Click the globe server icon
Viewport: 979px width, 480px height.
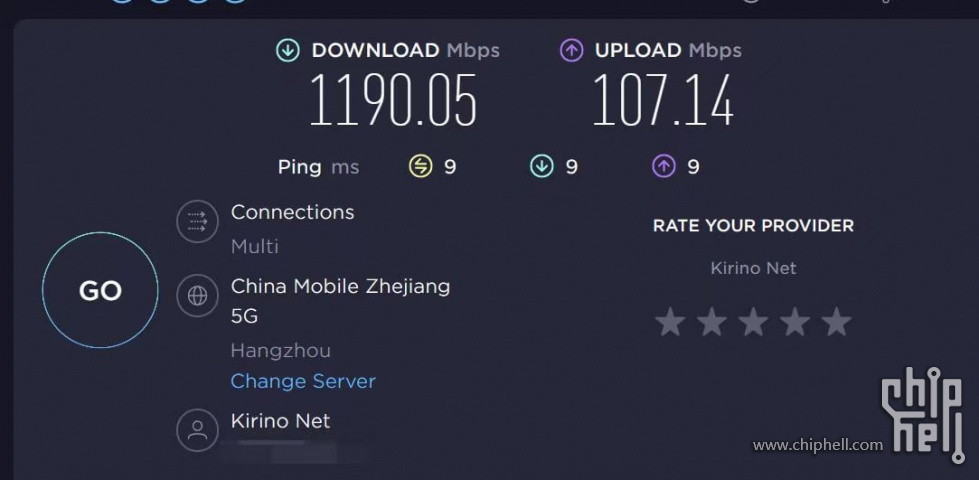197,296
